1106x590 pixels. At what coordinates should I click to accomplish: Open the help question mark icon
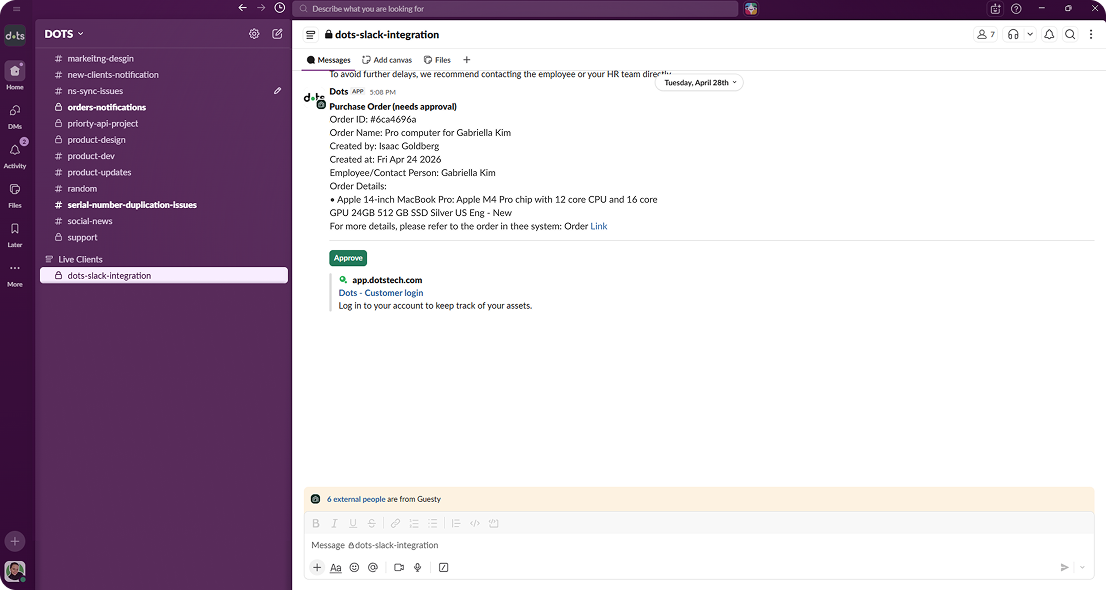(1016, 8)
